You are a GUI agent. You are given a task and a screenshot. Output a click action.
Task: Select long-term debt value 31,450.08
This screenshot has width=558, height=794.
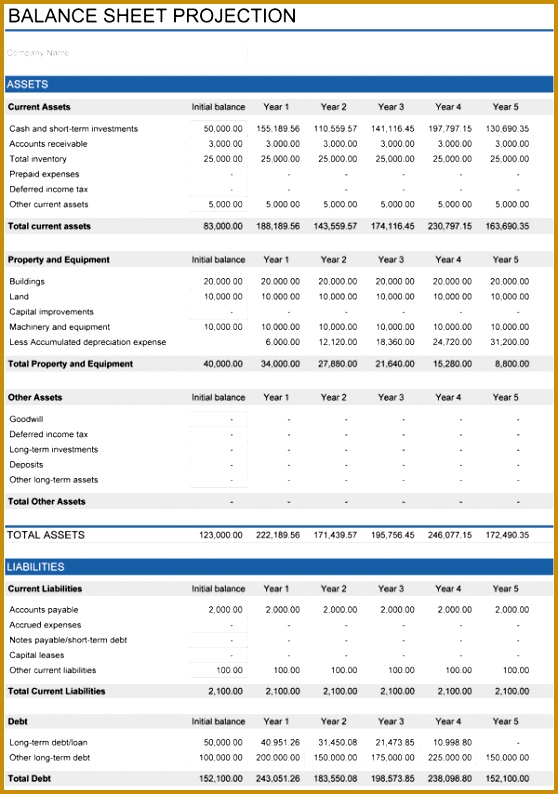coord(337,743)
